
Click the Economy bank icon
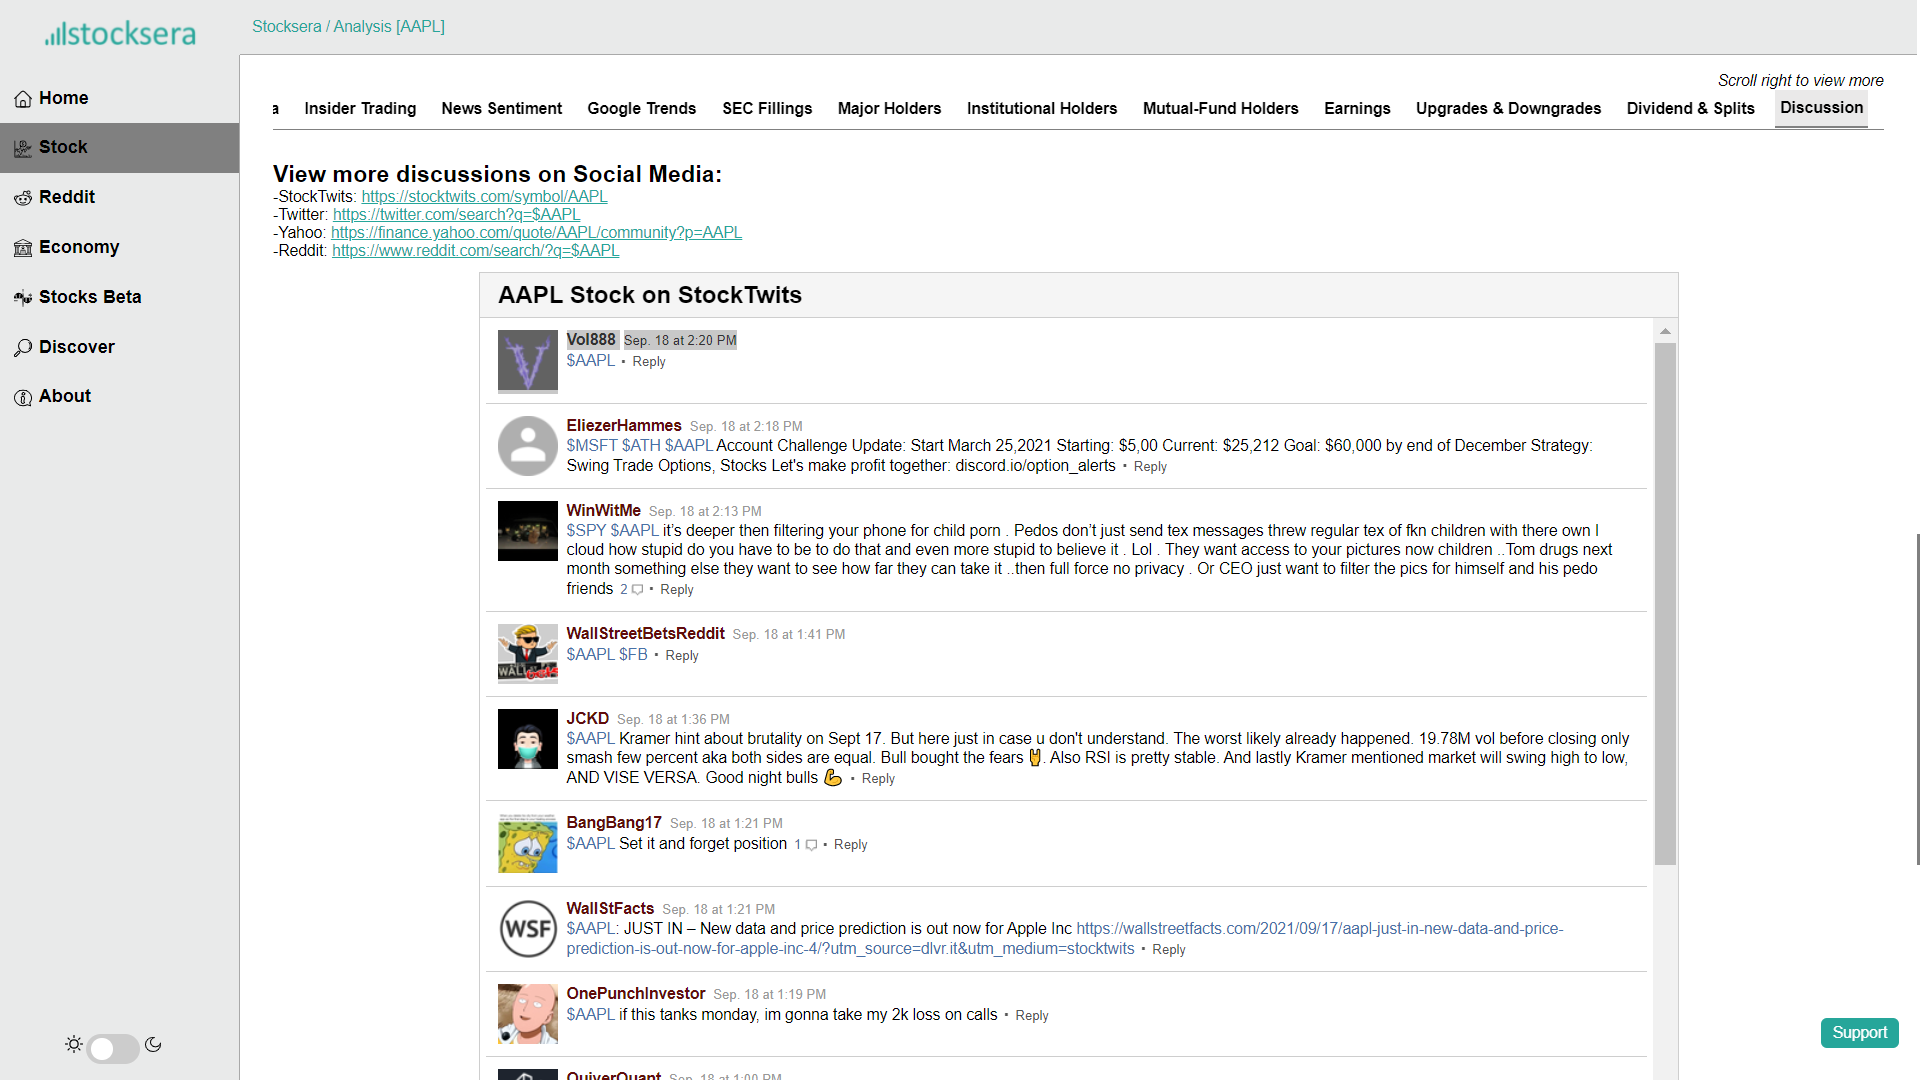[23, 248]
